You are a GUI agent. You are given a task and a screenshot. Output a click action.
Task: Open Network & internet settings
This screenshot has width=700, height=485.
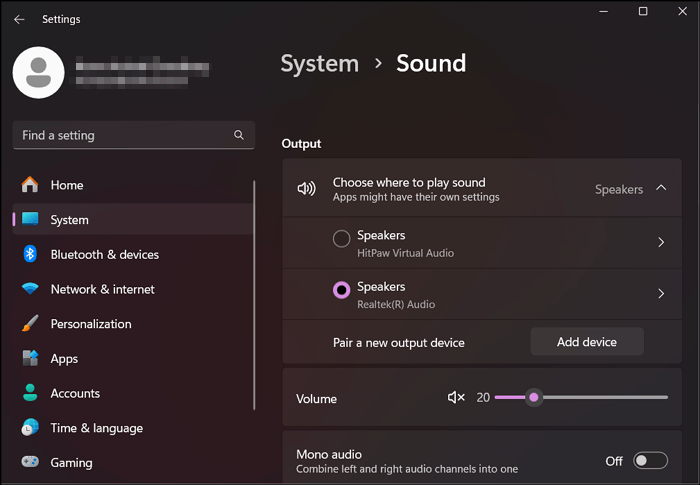pos(102,289)
